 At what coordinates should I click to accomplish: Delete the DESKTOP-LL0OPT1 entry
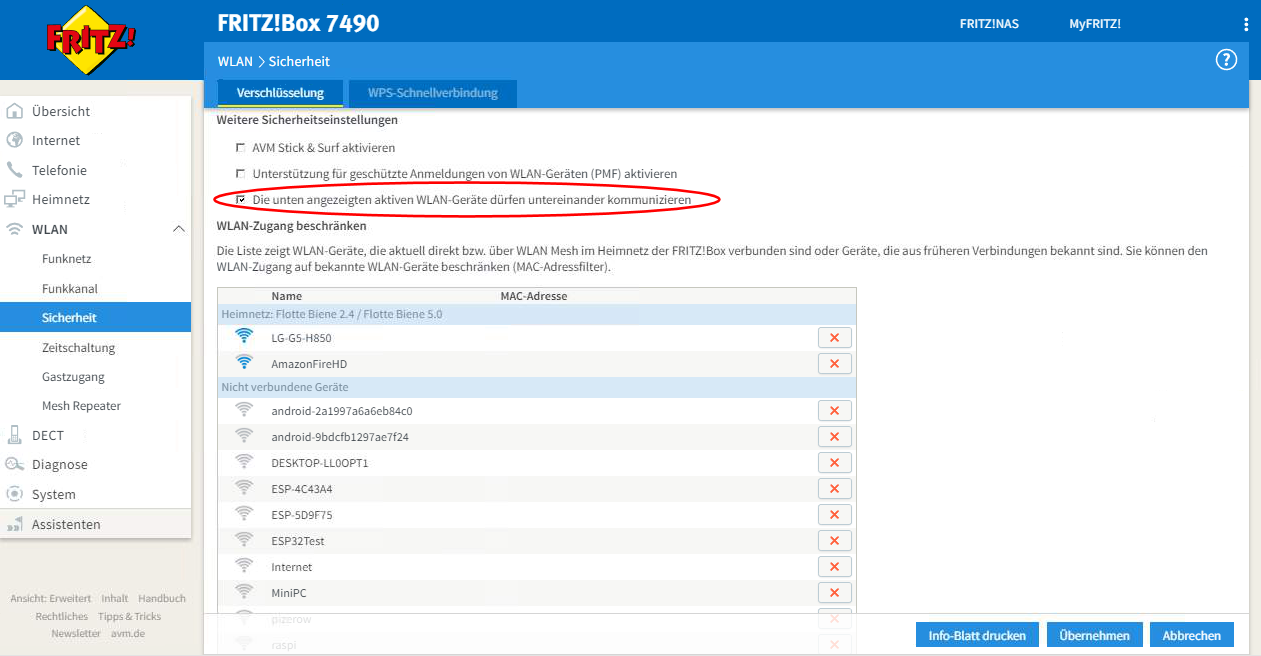[834, 463]
